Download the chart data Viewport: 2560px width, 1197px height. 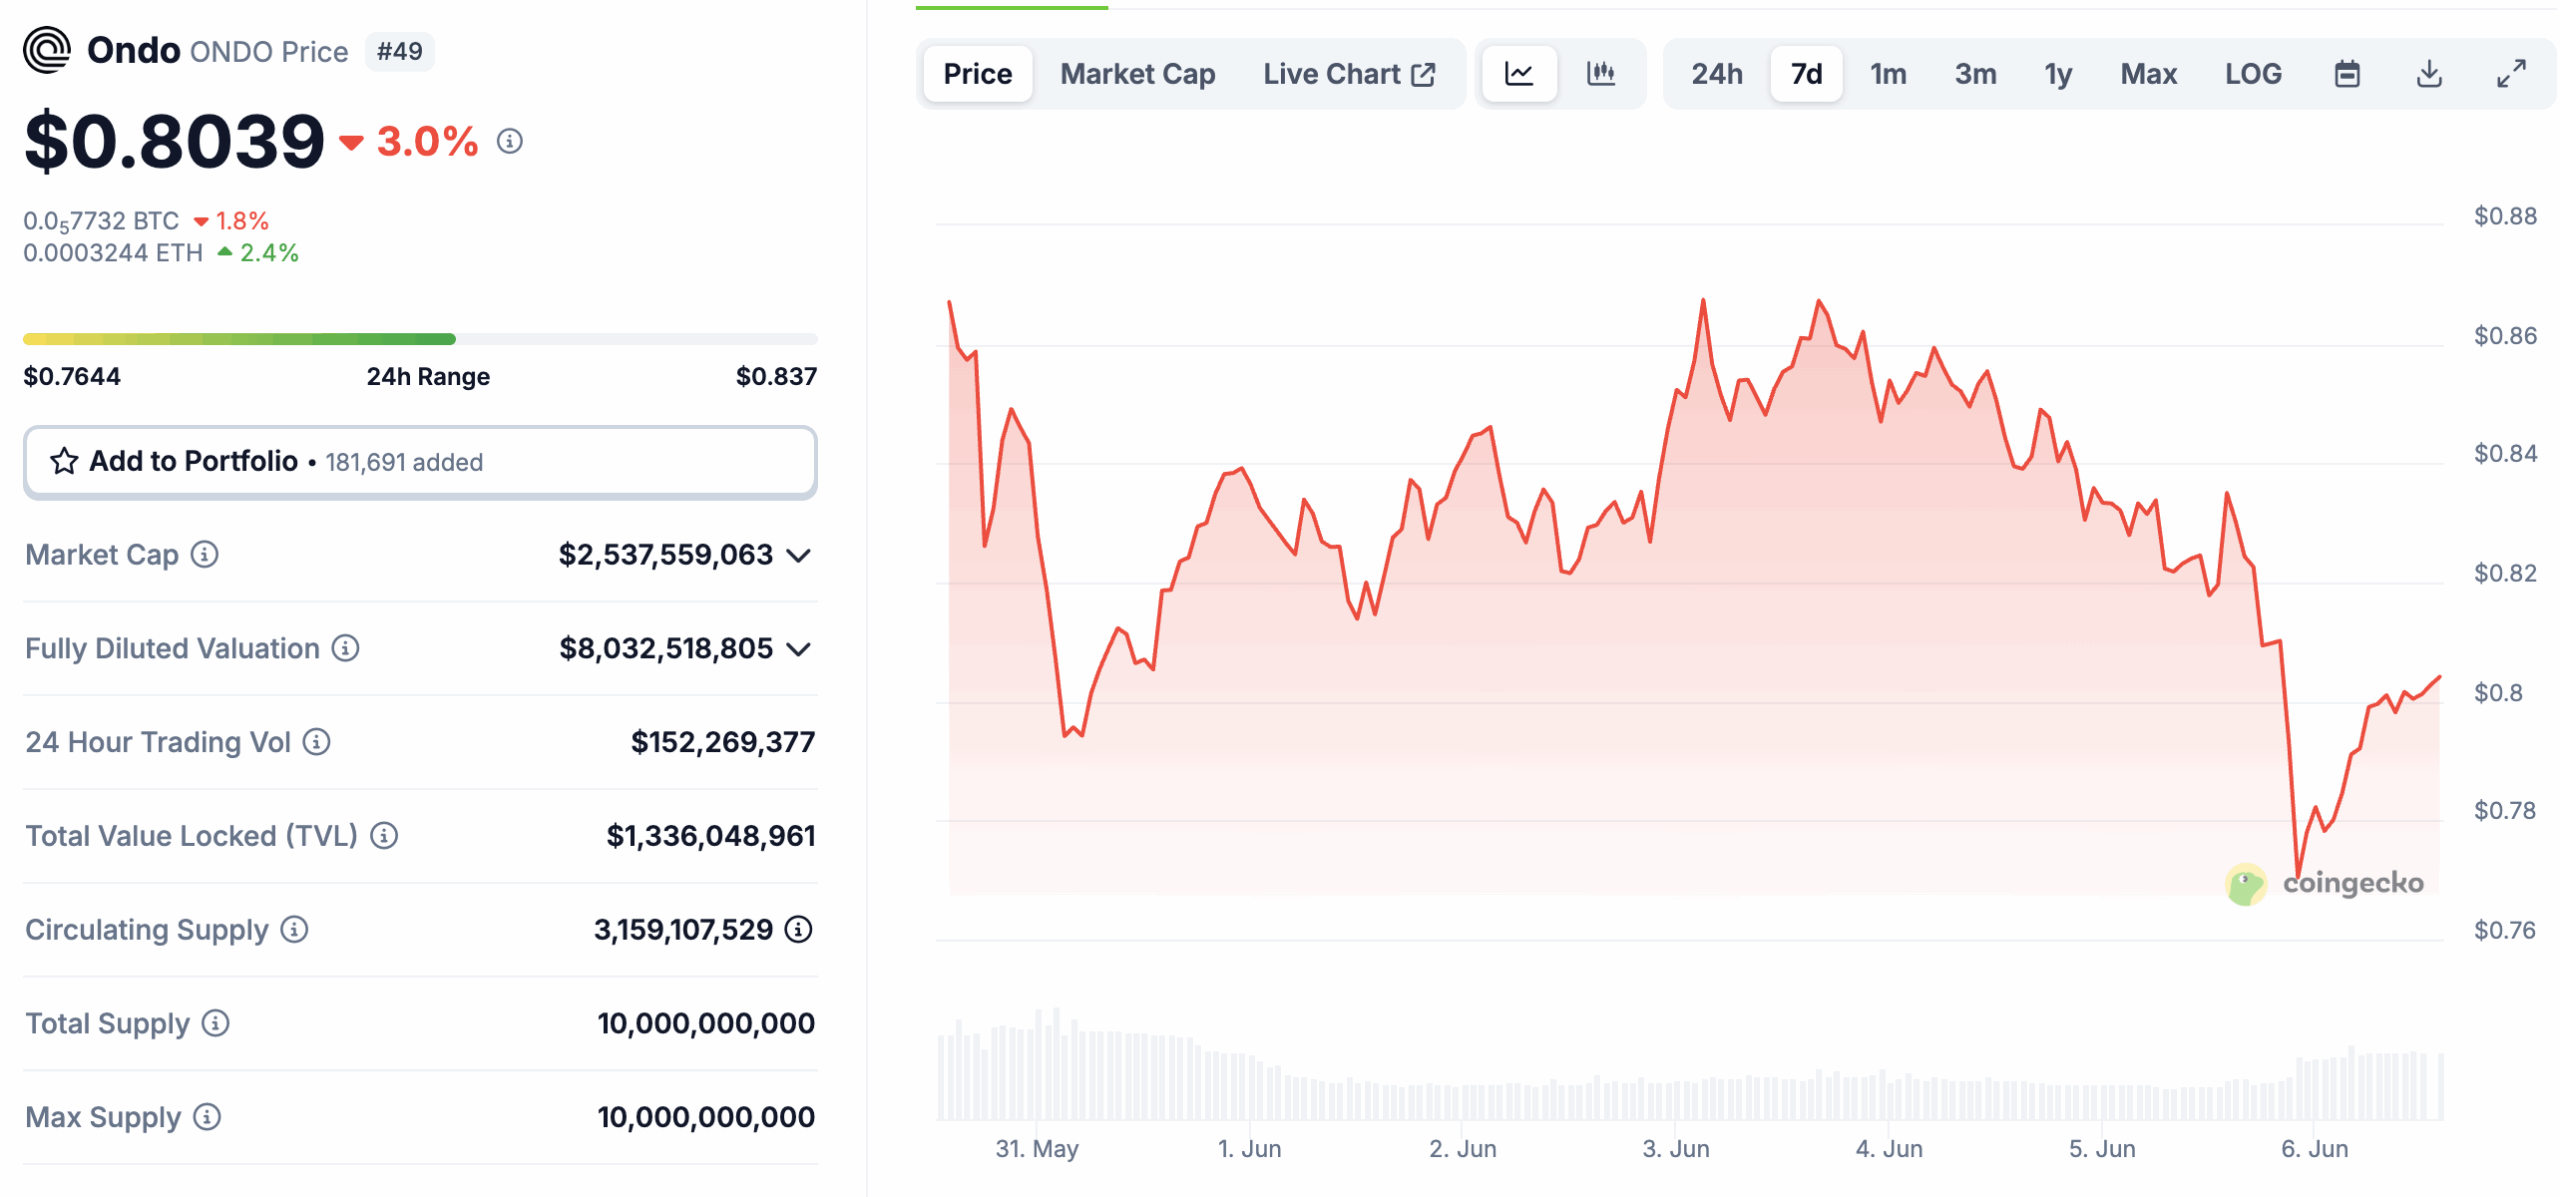tap(2429, 73)
